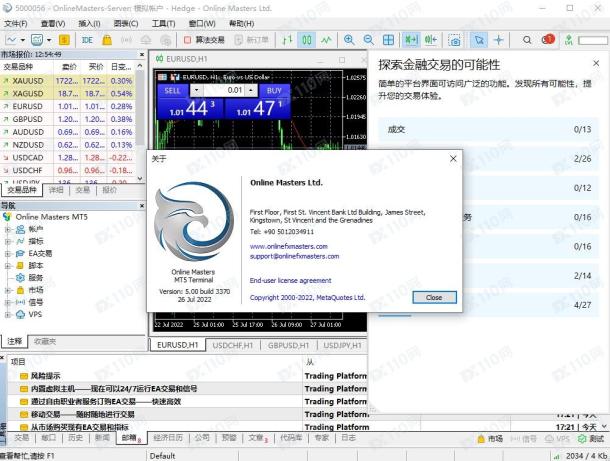610x461 pixels.
Task: Toggle chart shift icon
Action: (431, 40)
